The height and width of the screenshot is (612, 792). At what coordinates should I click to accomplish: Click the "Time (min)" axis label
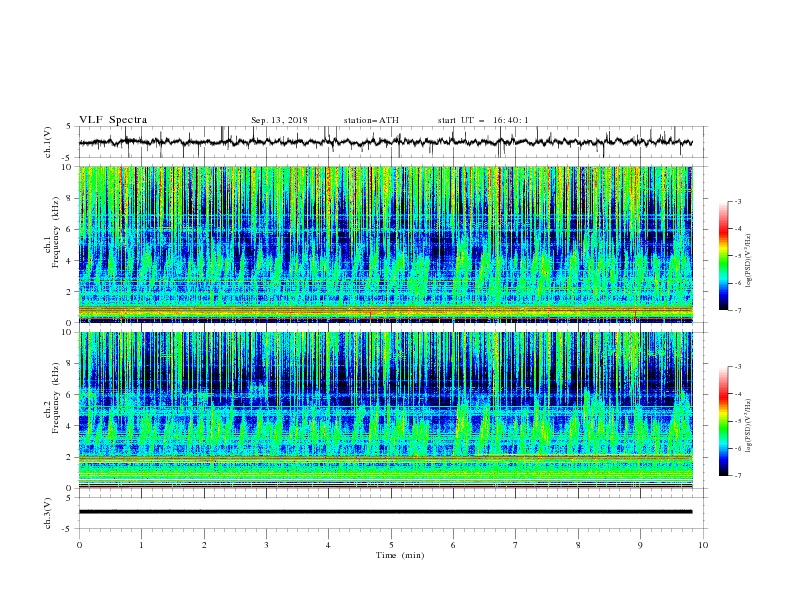[400, 555]
